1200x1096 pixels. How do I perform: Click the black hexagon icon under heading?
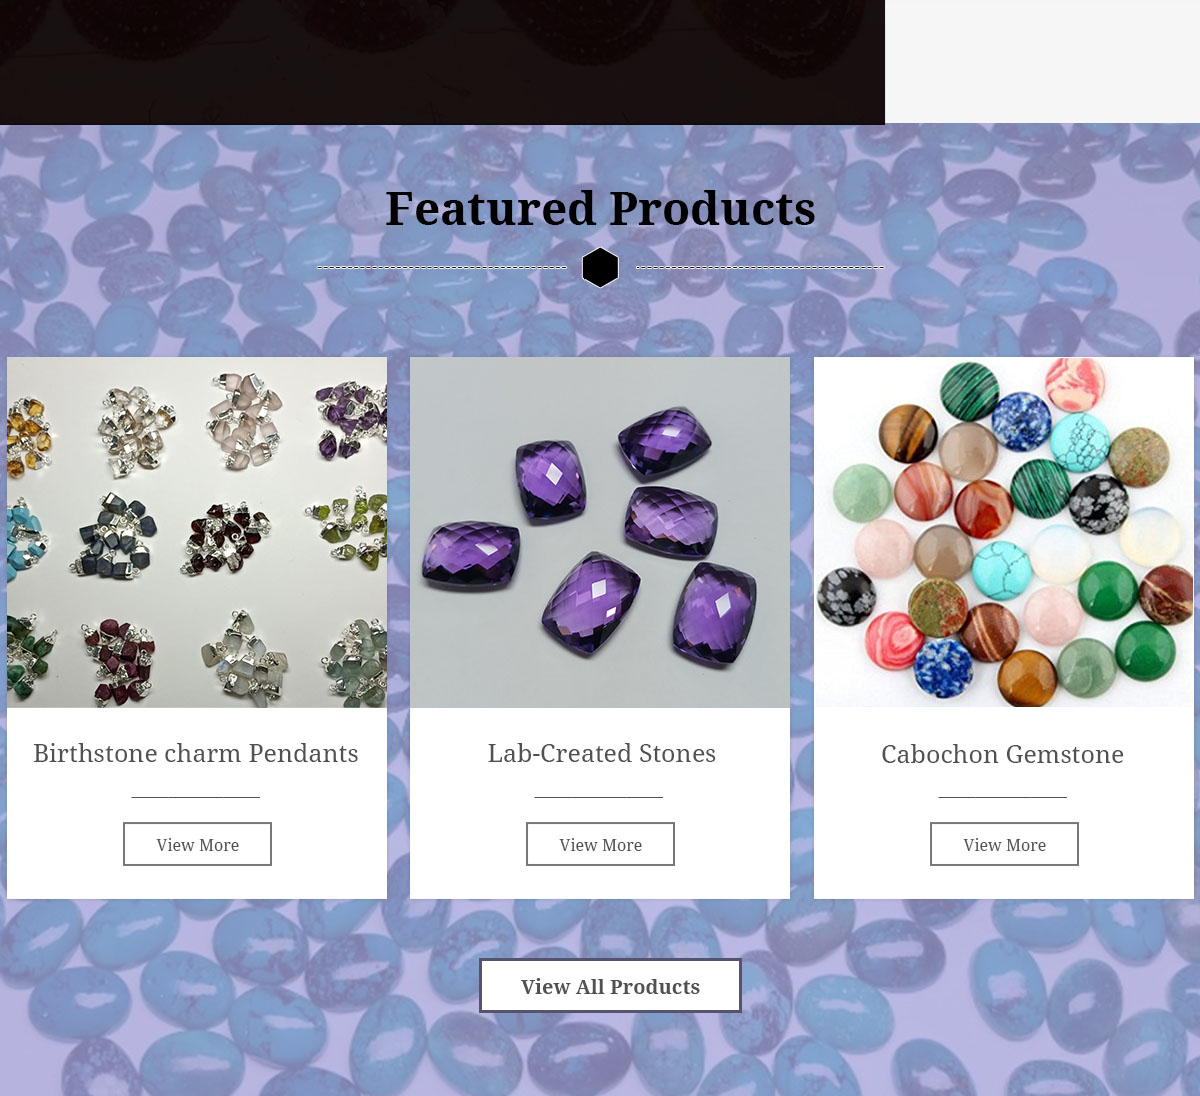(600, 267)
